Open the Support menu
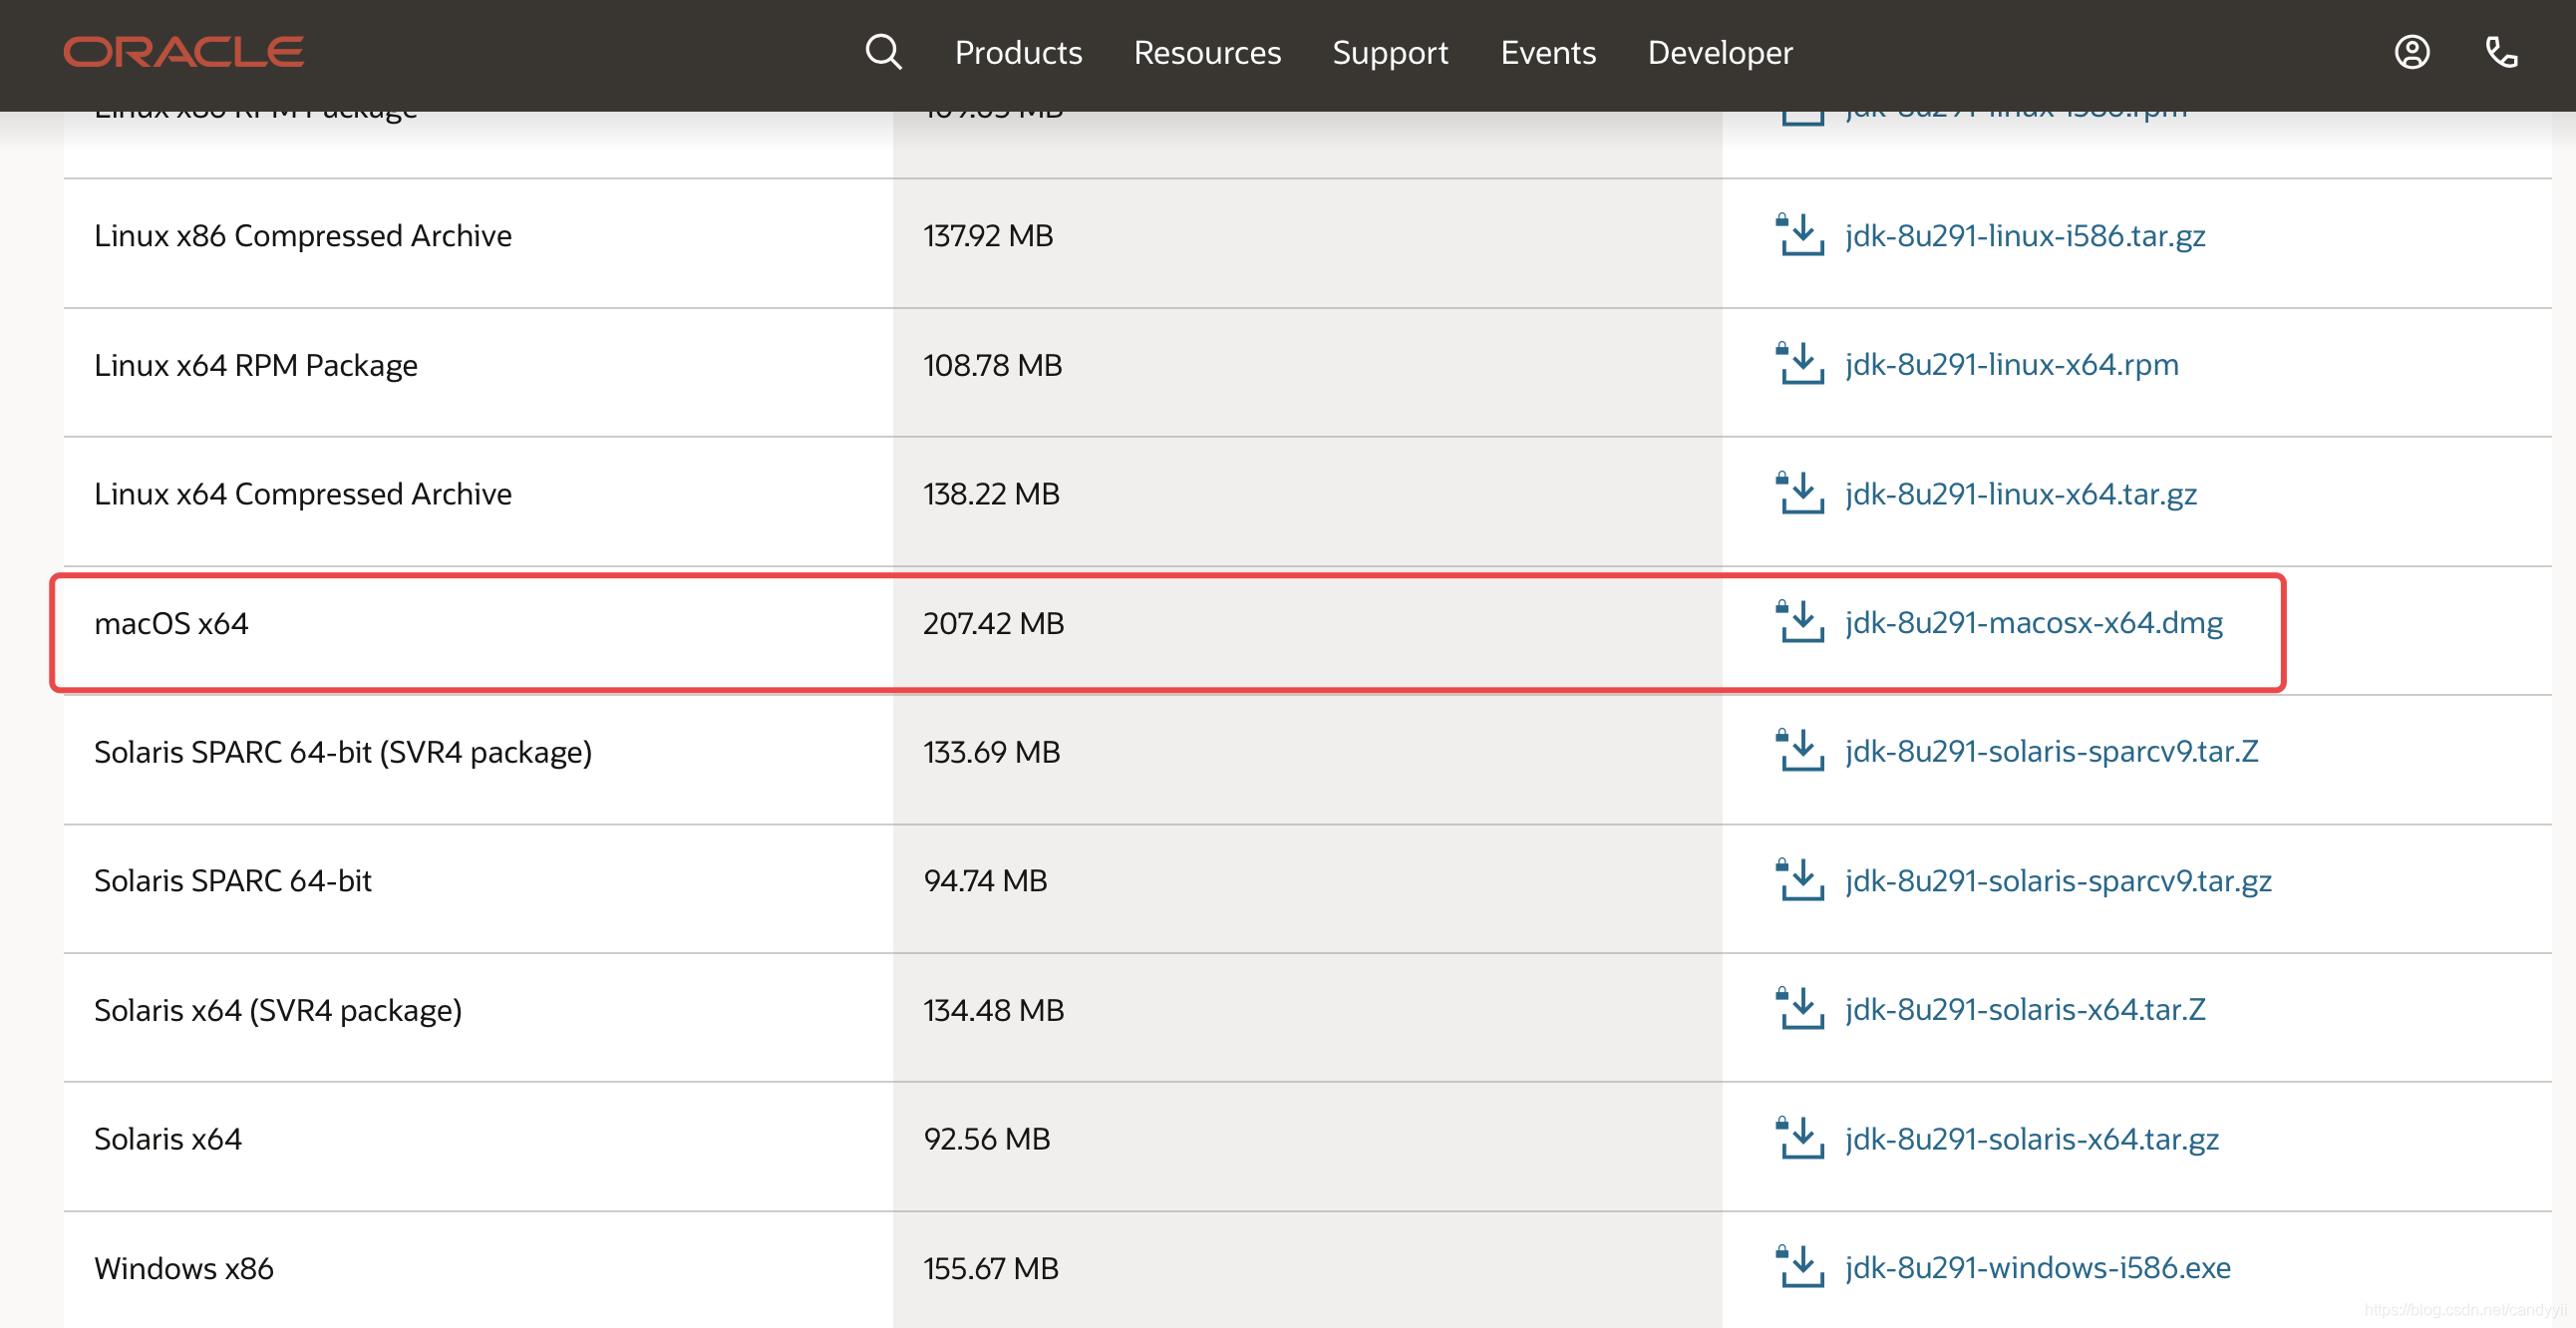Screen dimensions: 2576x1328 (1390, 52)
